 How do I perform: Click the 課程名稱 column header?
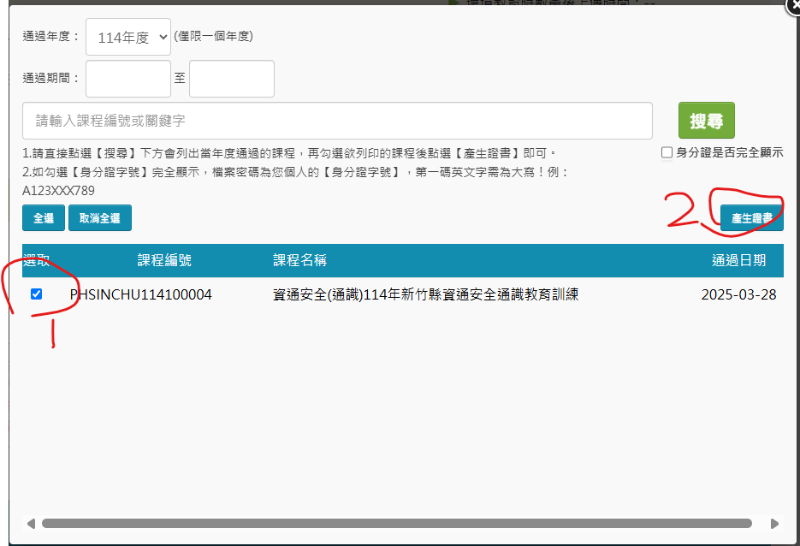(300, 260)
